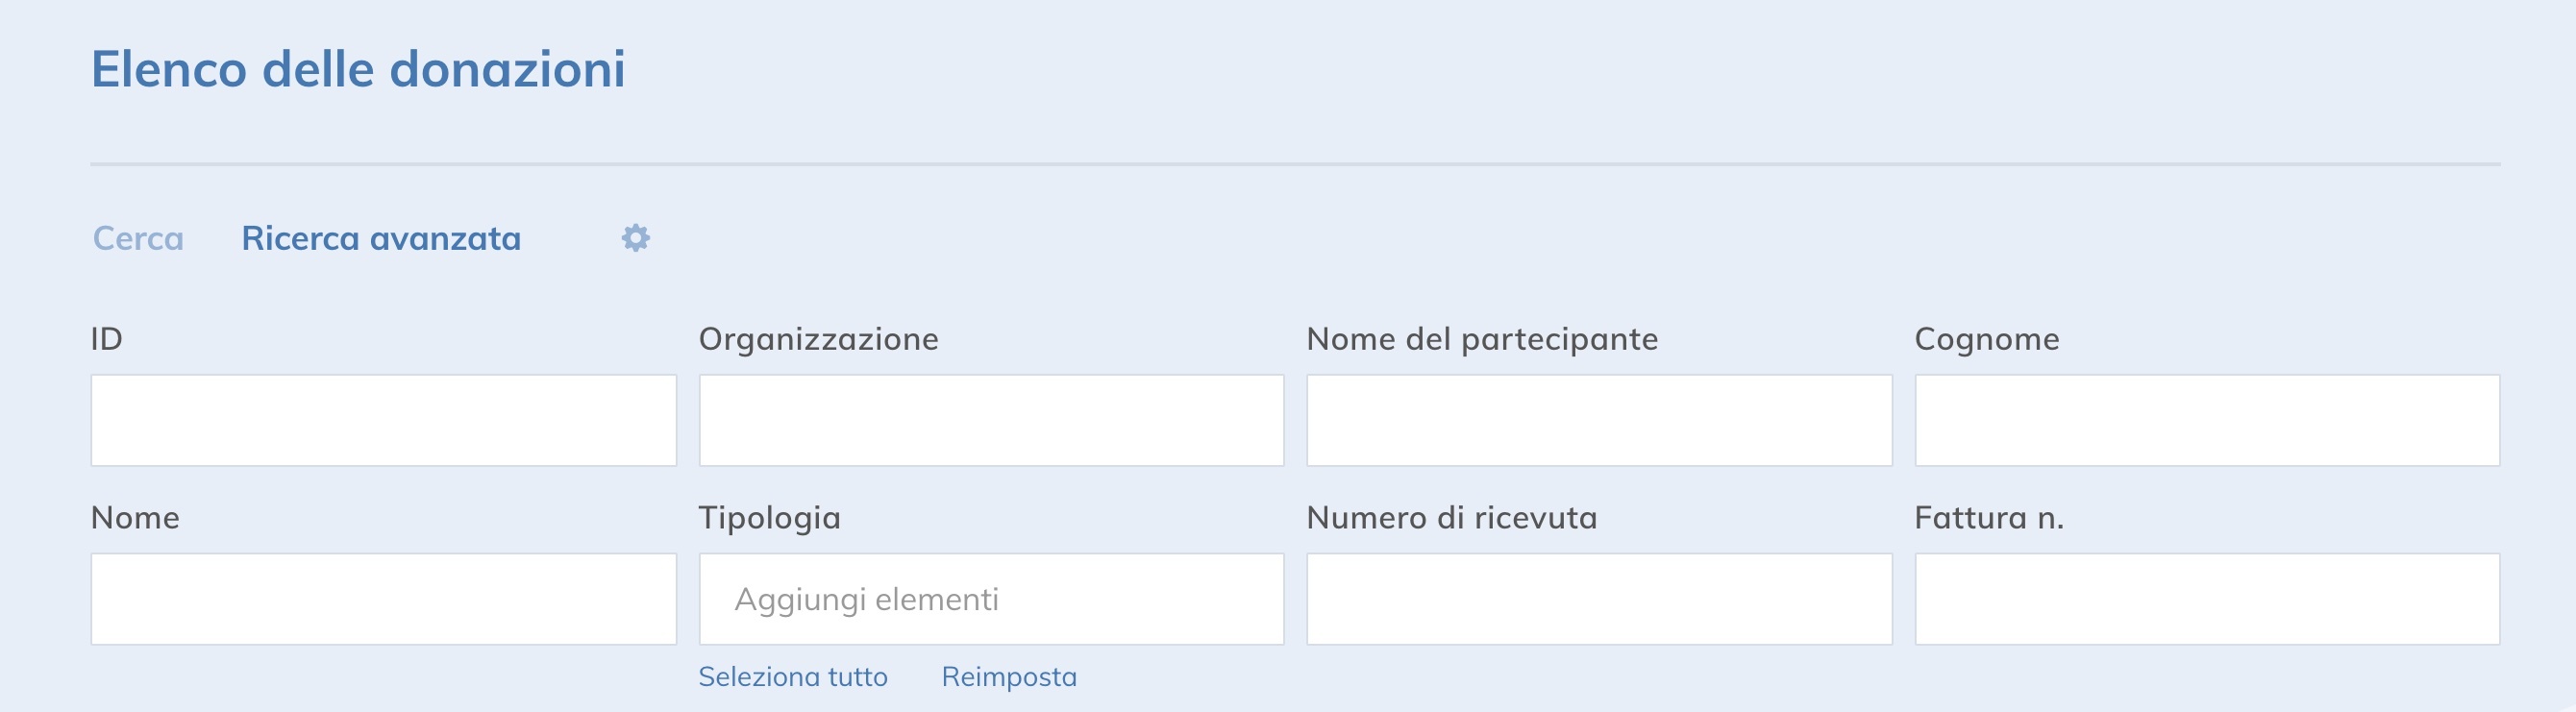
Task: Click the Nome del partecipante field
Action: pos(1599,420)
